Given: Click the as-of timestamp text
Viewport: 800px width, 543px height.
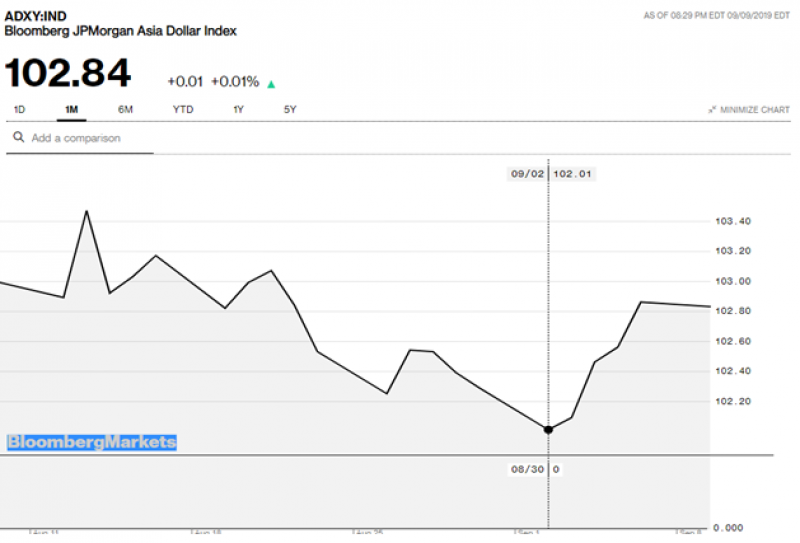Looking at the screenshot, I should (x=716, y=15).
